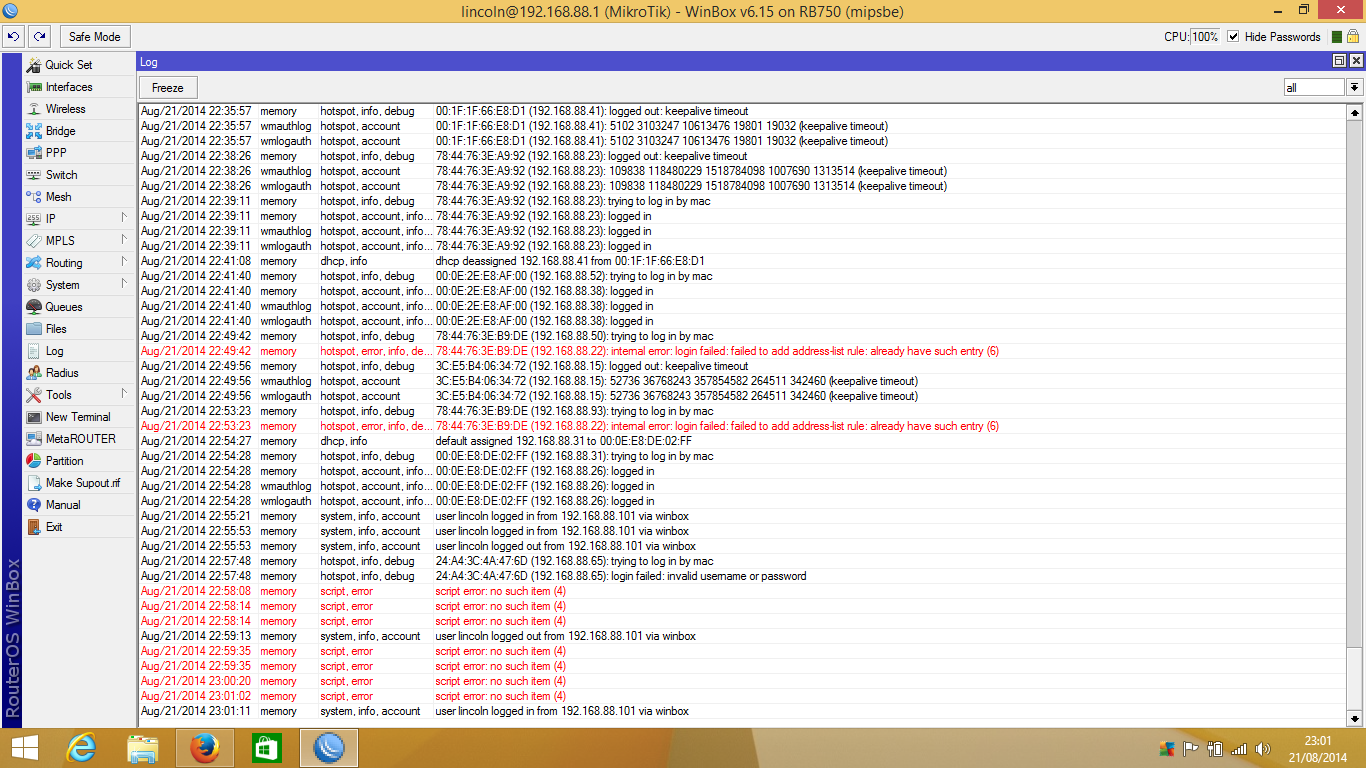Select the winbox logout entry at 22:59:13
The height and width of the screenshot is (768, 1366).
coord(743,636)
